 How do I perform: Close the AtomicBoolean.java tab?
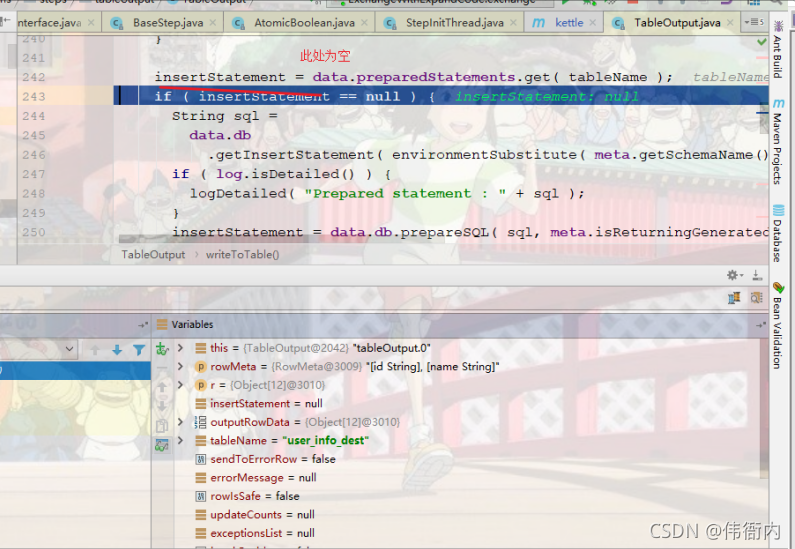click(x=365, y=23)
